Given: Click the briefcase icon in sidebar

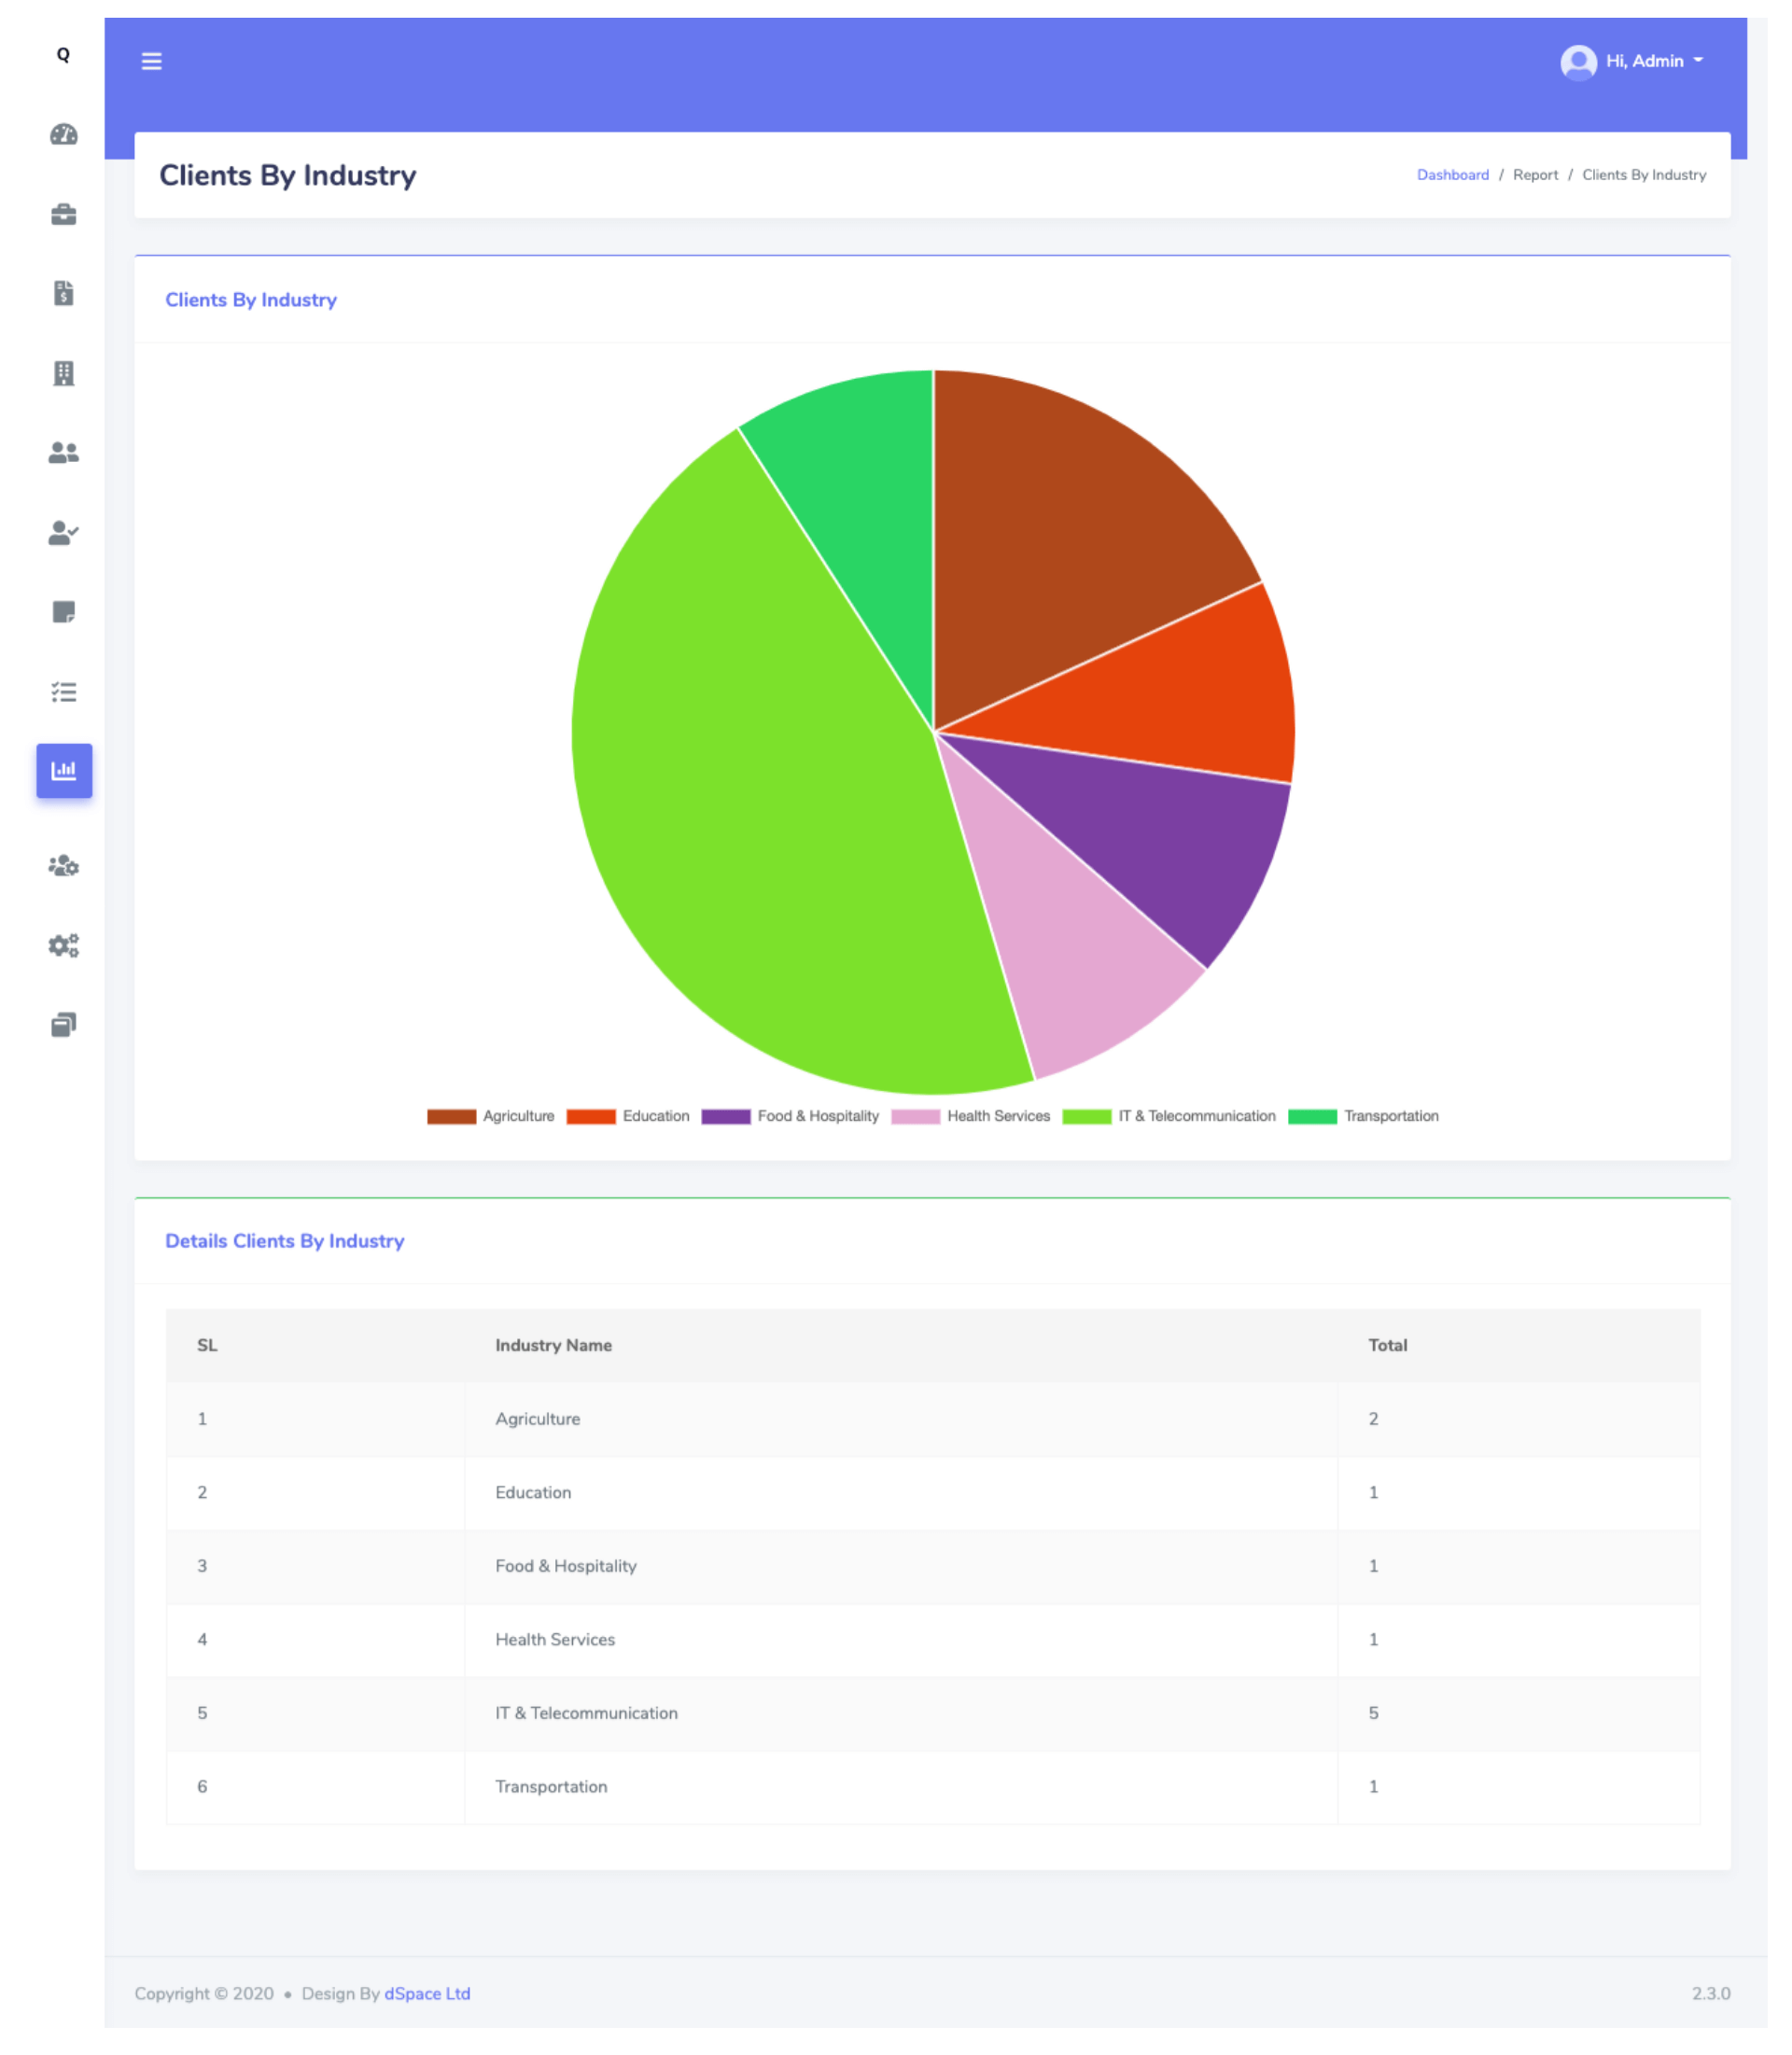Looking at the screenshot, I should pyautogui.click(x=64, y=215).
